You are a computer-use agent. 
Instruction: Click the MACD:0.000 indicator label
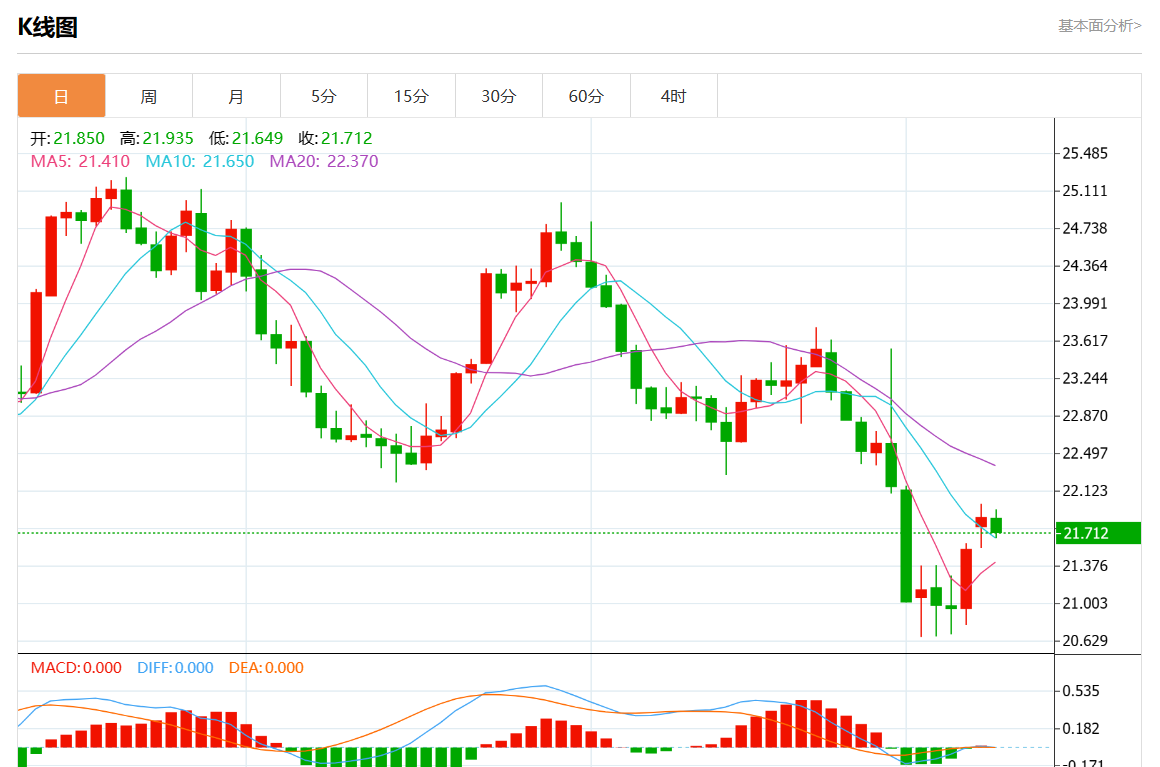click(76, 668)
